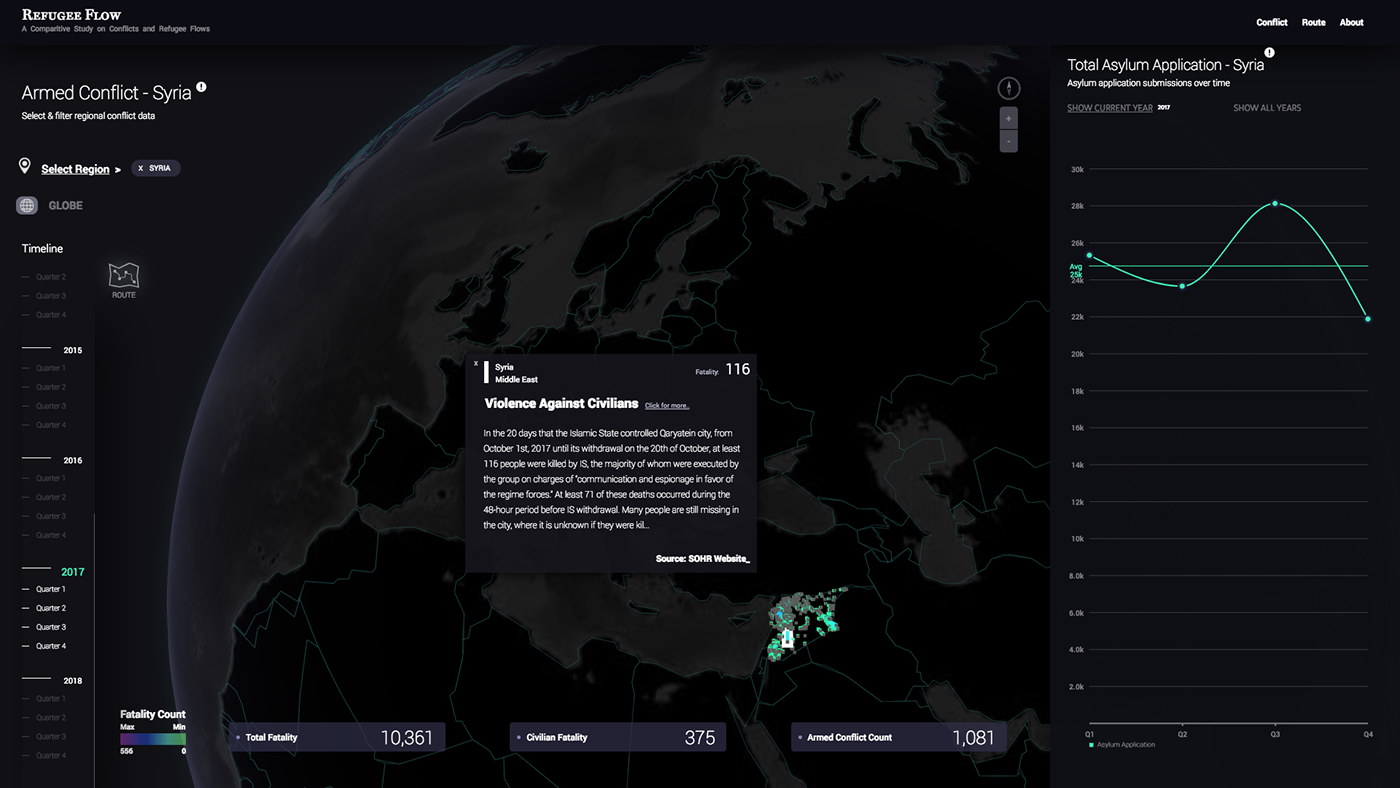Click the info icon beside Armed Conflict - Syria
Viewport: 1400px width, 788px height.
click(x=201, y=87)
